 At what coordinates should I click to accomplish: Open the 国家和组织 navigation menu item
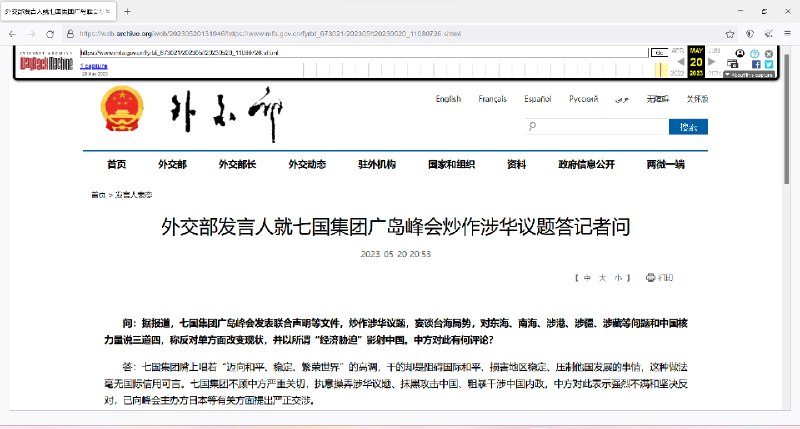pyautogui.click(x=452, y=164)
